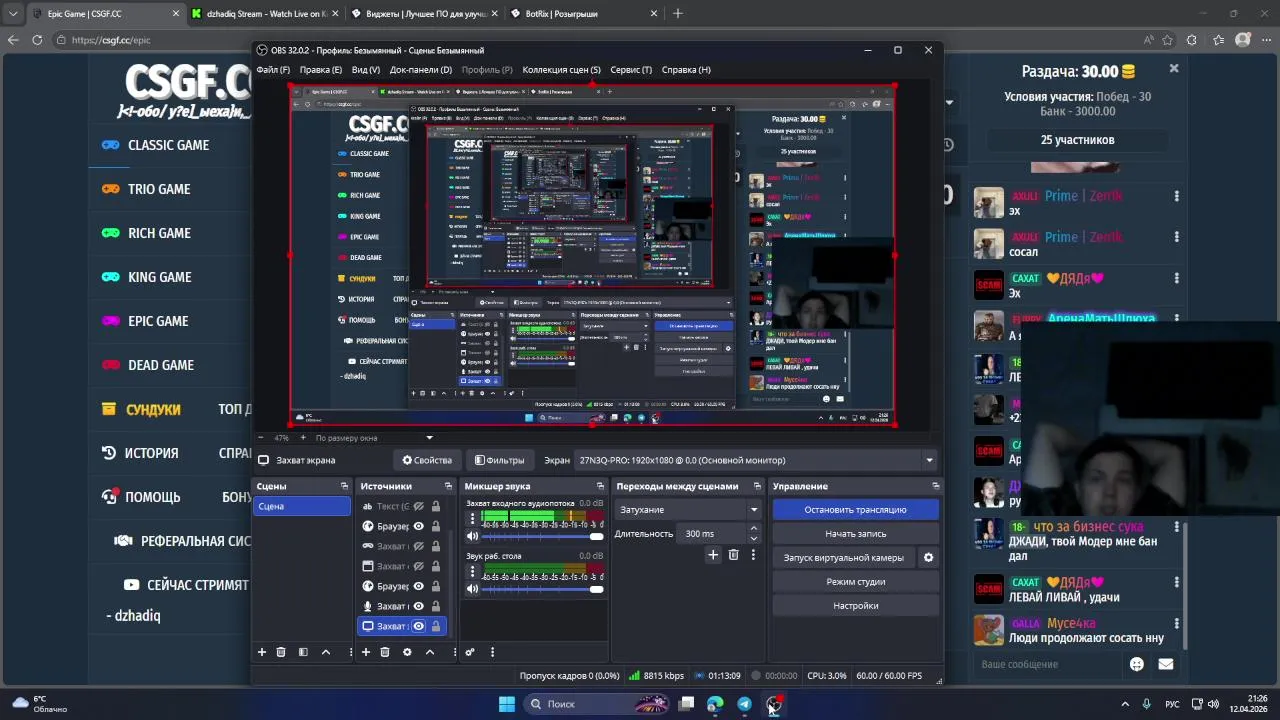Hide the microphone capture source
The width and height of the screenshot is (1280, 720).
point(419,606)
